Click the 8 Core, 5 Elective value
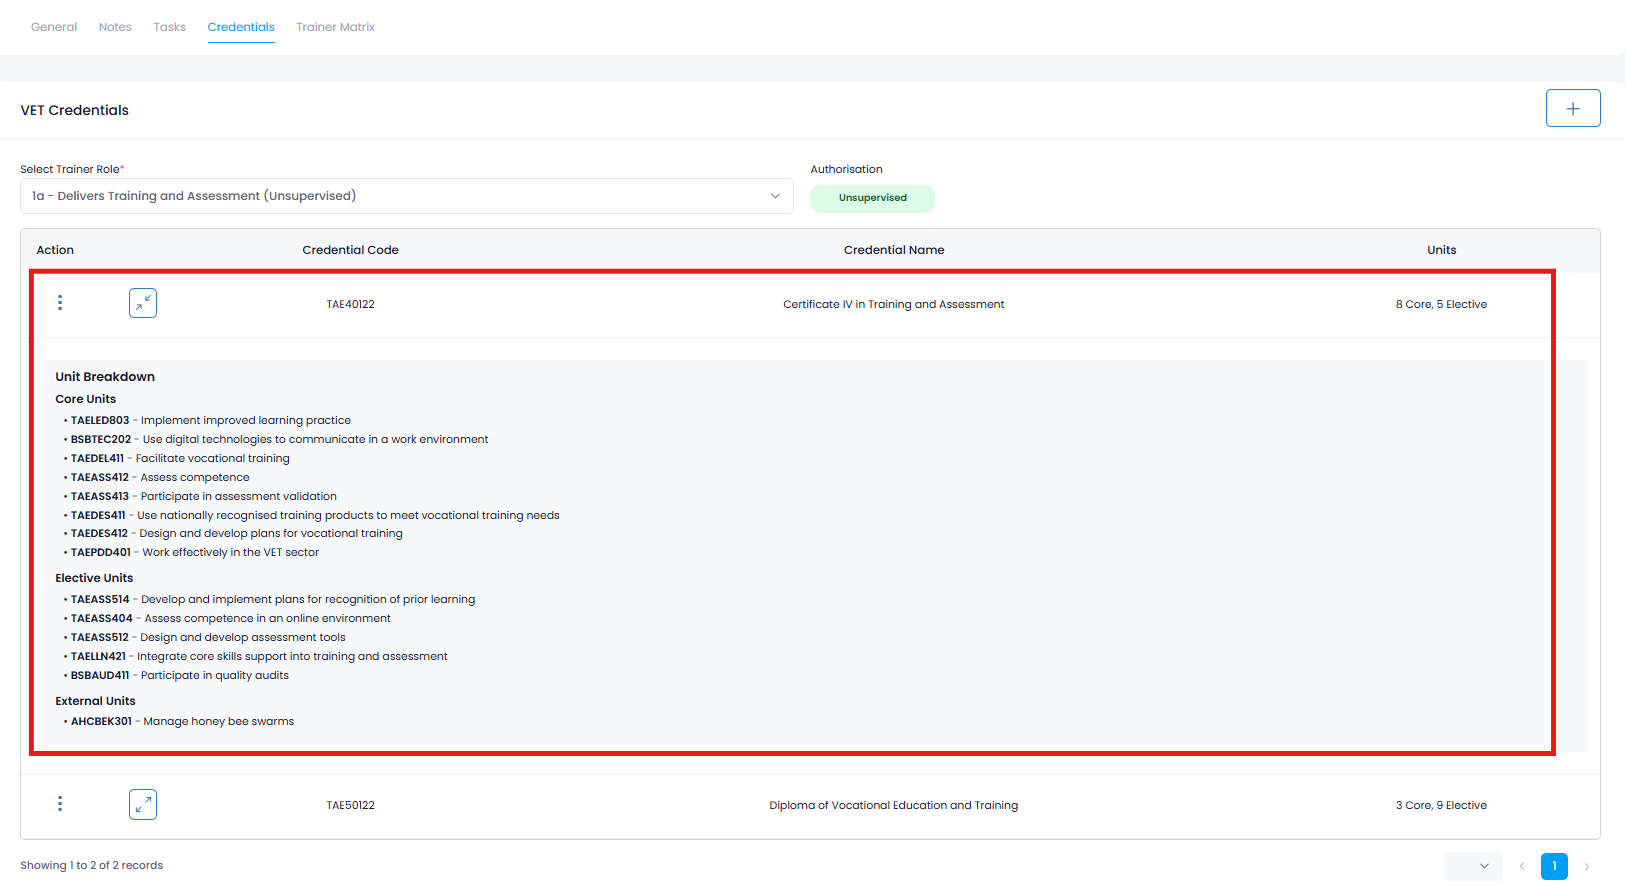1625x890 pixels. click(1441, 304)
